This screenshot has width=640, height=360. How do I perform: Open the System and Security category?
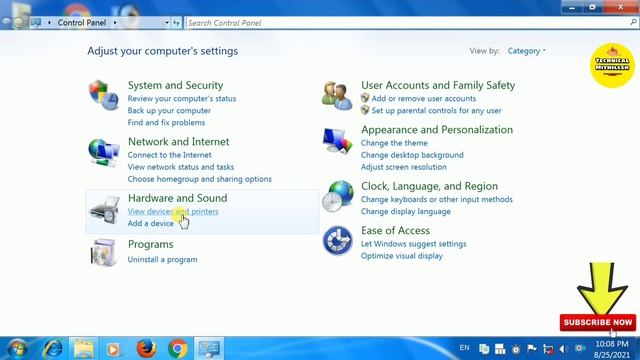[176, 85]
